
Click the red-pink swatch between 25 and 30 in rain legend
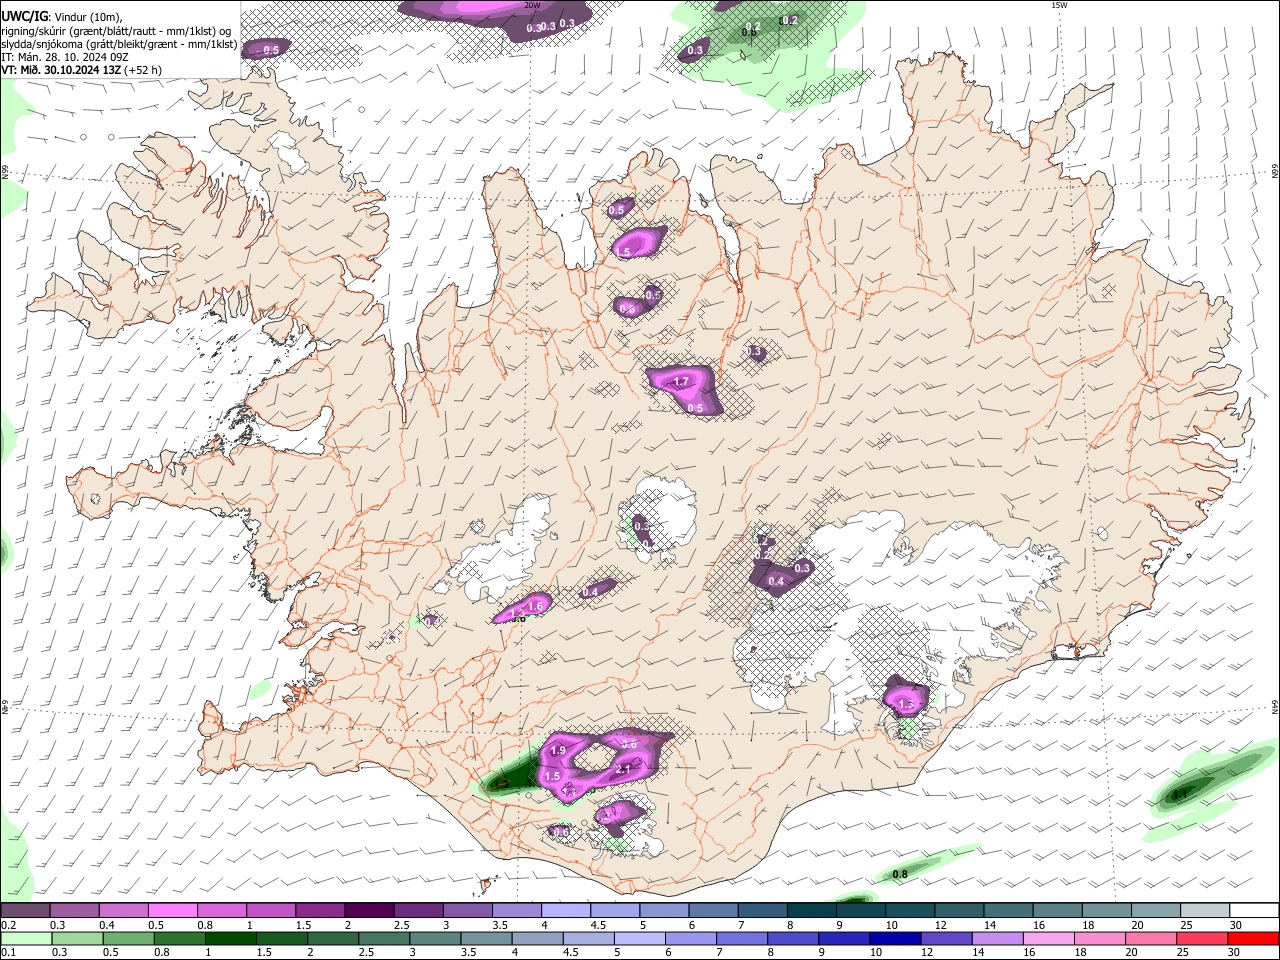point(1202,938)
